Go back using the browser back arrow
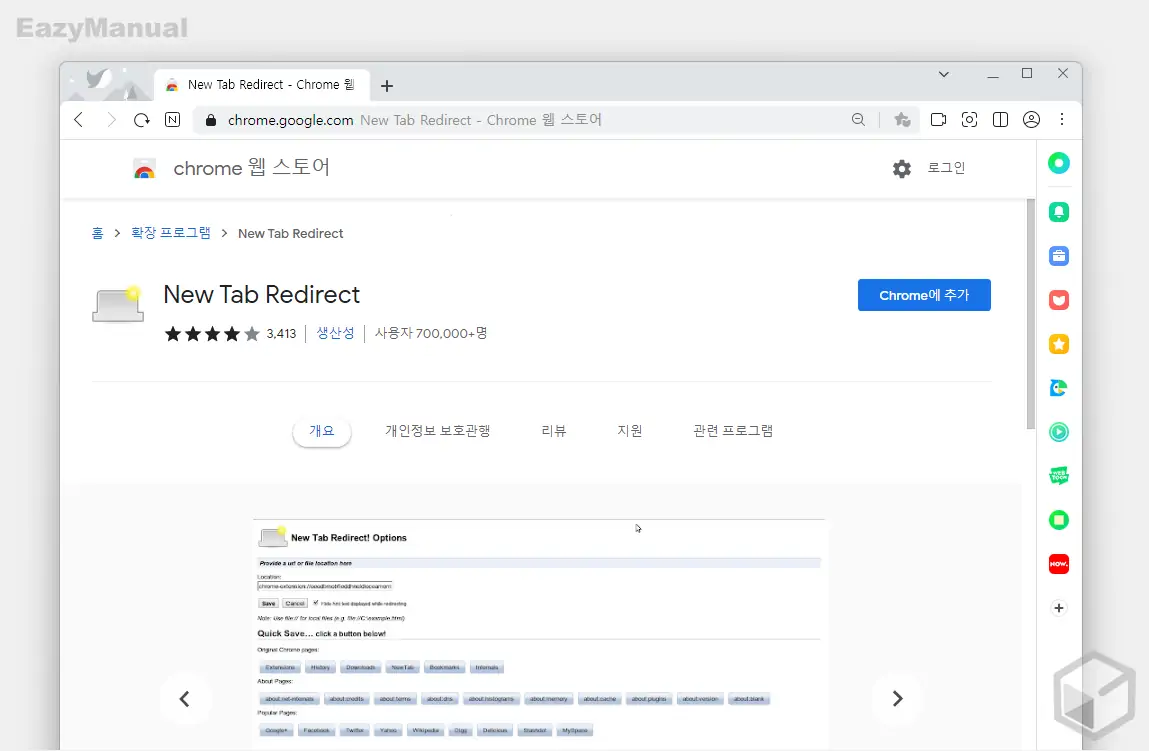Screen dimensions: 1149x751 click(x=79, y=119)
